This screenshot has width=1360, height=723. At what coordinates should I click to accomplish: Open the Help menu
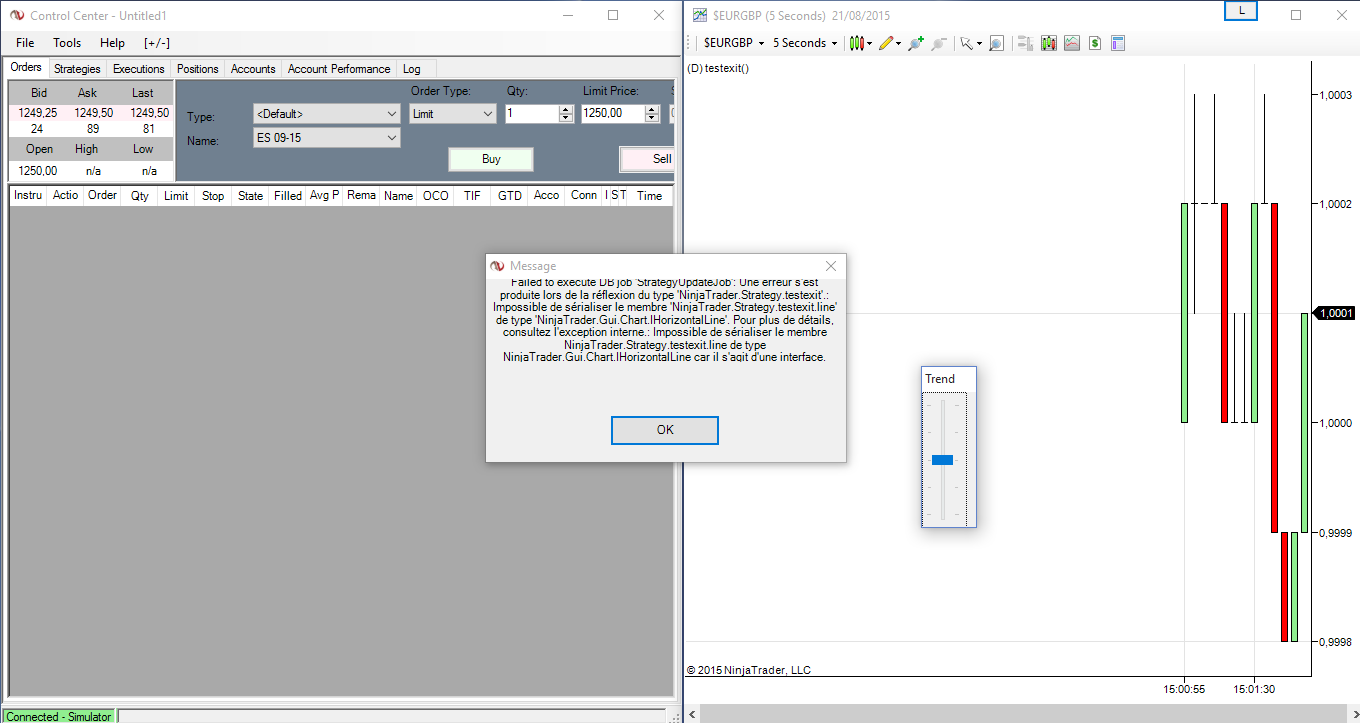(112, 43)
